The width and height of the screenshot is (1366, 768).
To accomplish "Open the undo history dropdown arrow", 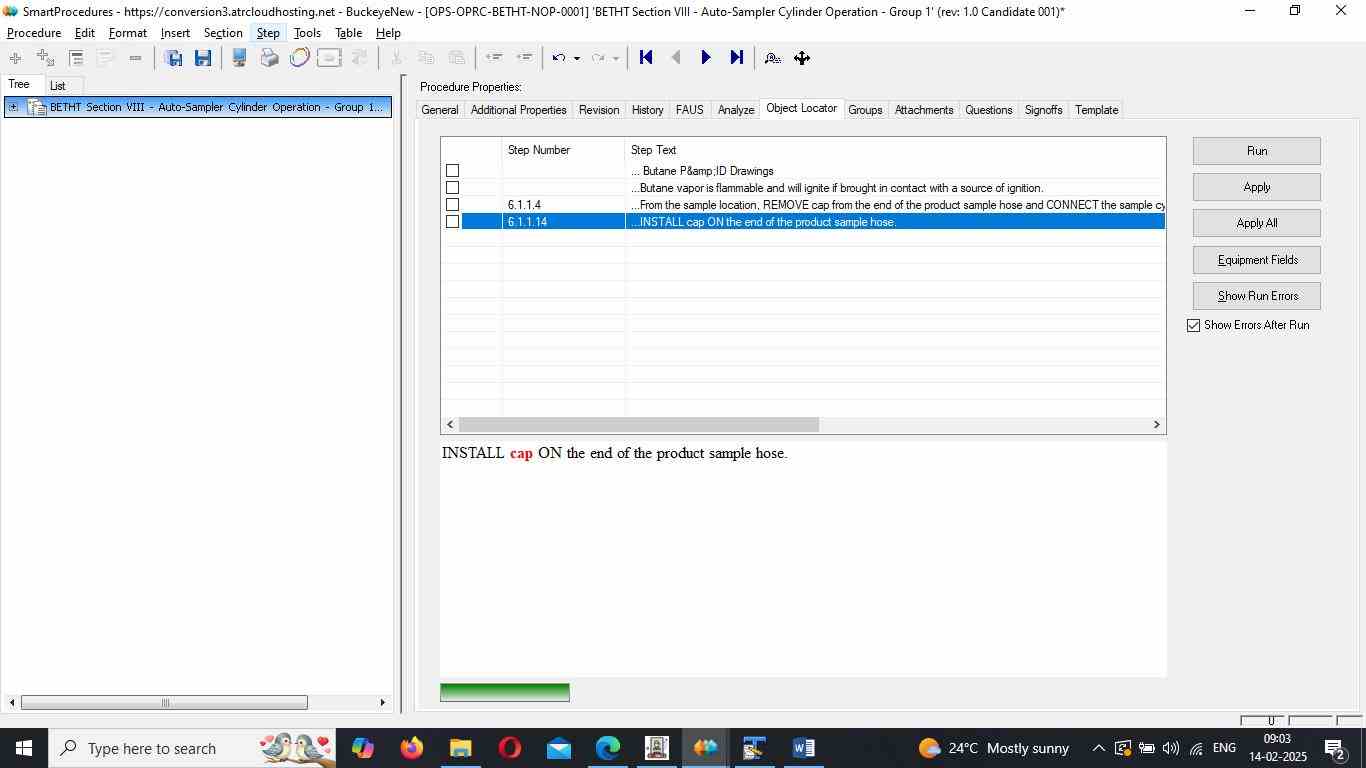I will (577, 58).
